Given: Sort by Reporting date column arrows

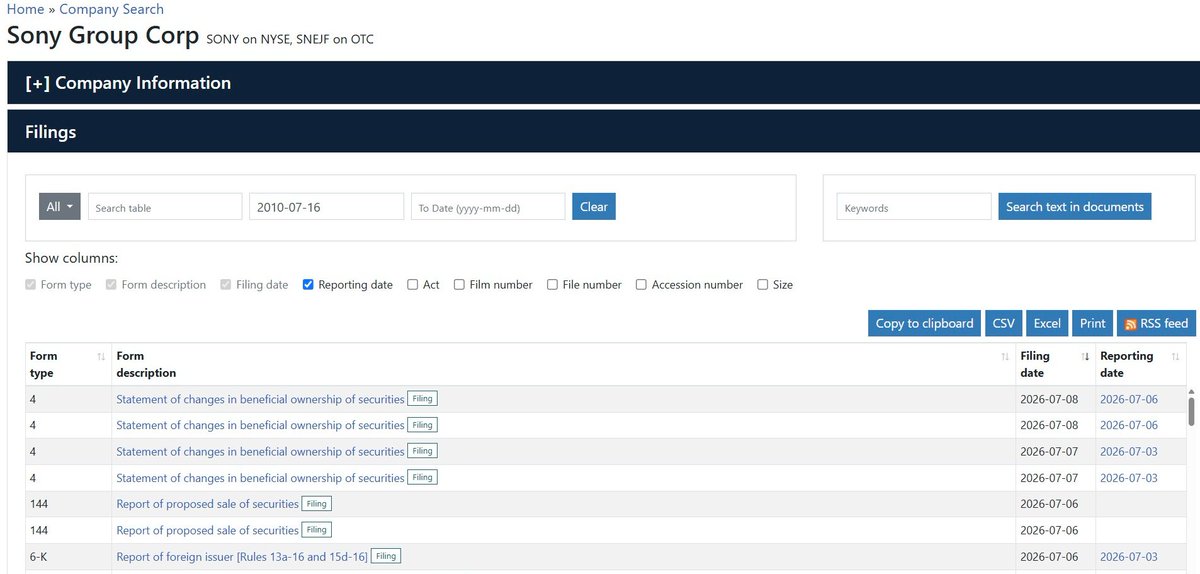Looking at the screenshot, I should [x=1175, y=356].
